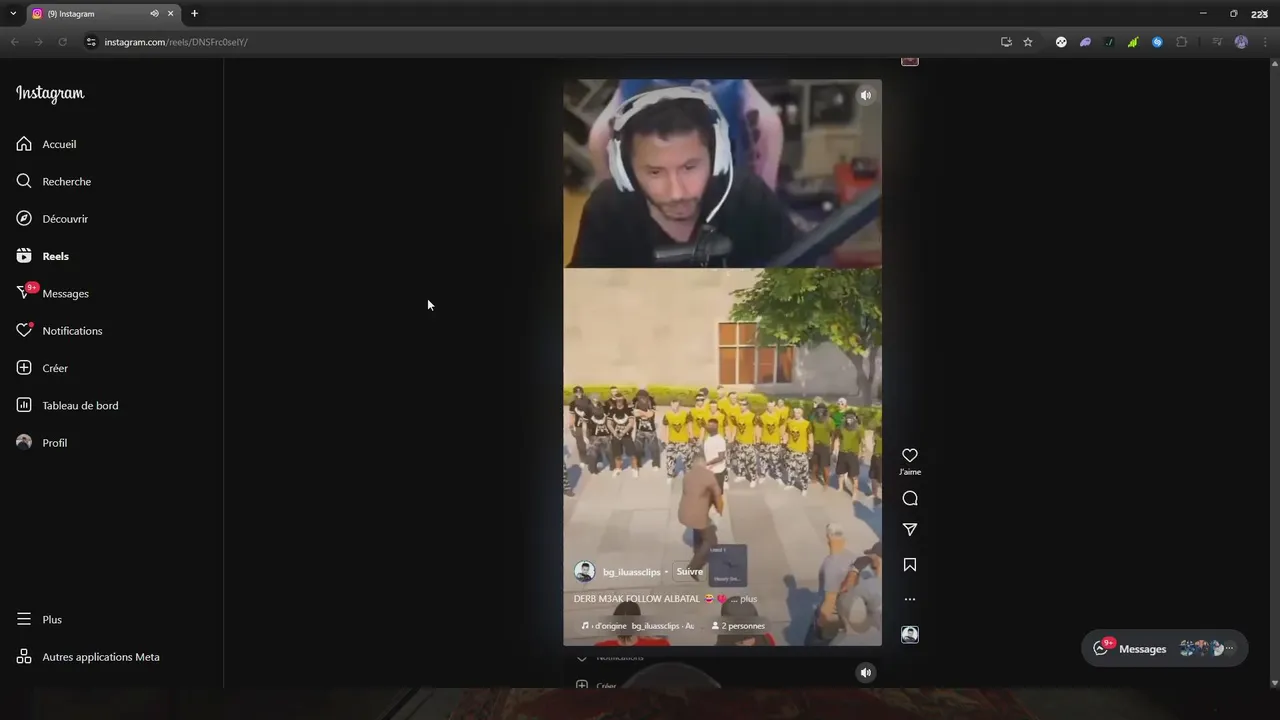Image resolution: width=1280 pixels, height=720 pixels.
Task: Toggle sound on the next reel below
Action: [x=866, y=673]
